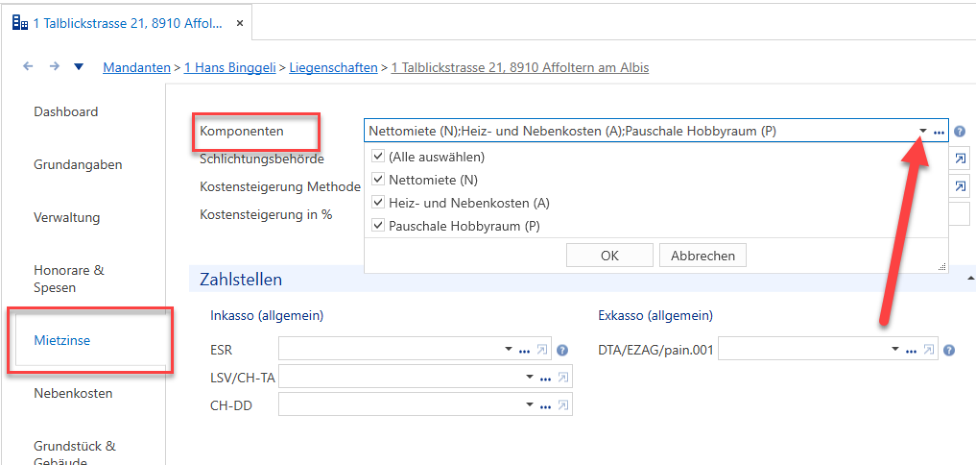Click the forward navigation arrow

[x=54, y=67]
